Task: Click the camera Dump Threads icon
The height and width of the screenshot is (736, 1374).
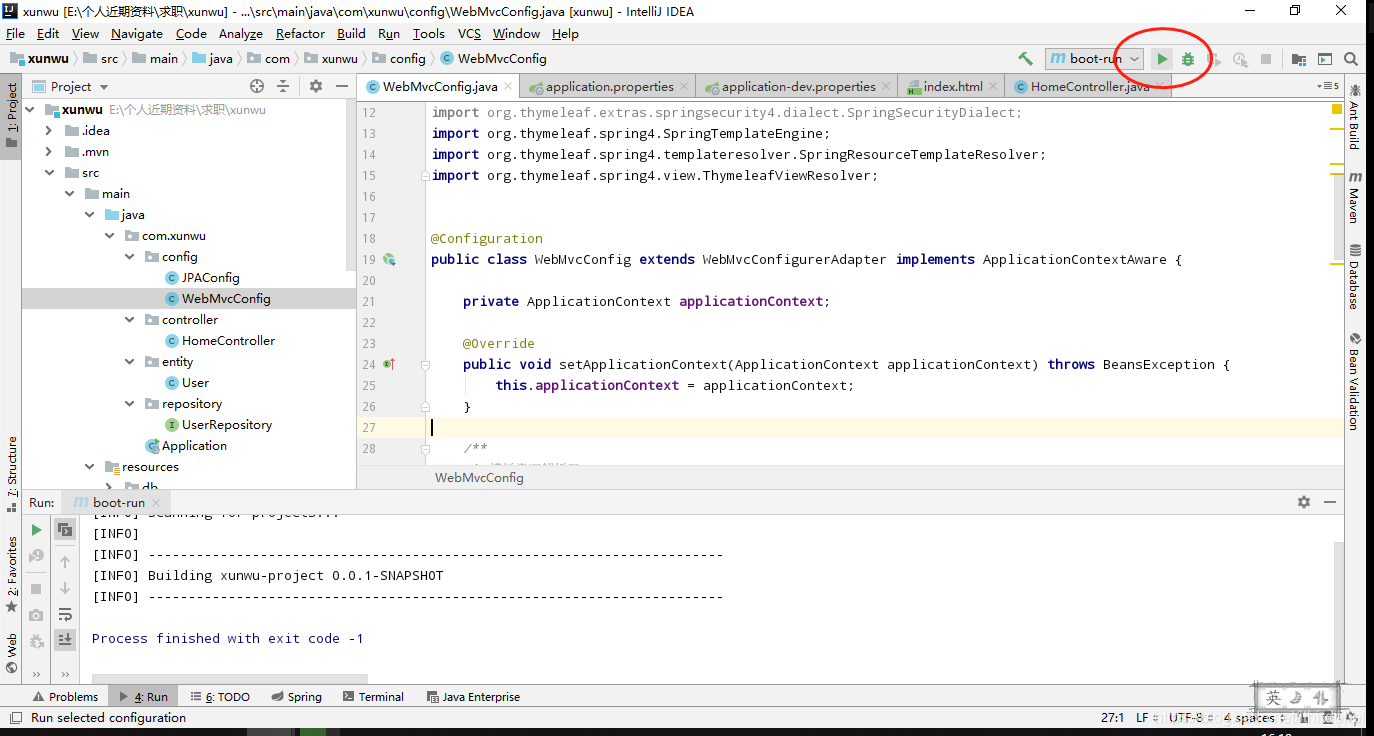Action: [37, 615]
